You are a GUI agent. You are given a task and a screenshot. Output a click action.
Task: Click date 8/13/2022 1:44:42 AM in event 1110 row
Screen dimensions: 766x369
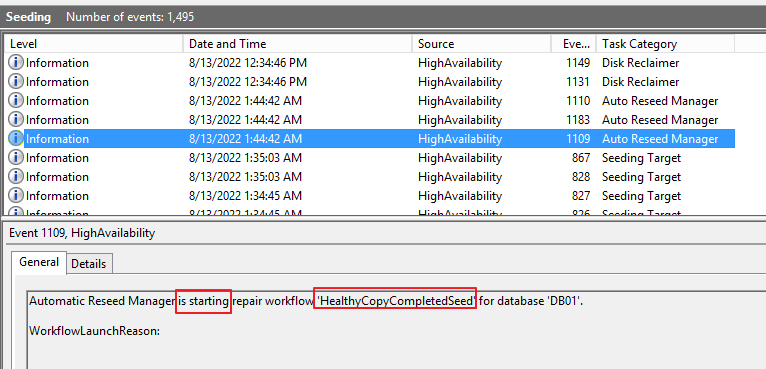pyautogui.click(x=245, y=101)
